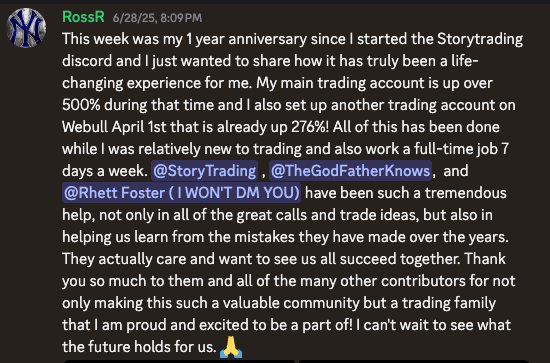Click the word "discord" starting the second line

coord(87,61)
